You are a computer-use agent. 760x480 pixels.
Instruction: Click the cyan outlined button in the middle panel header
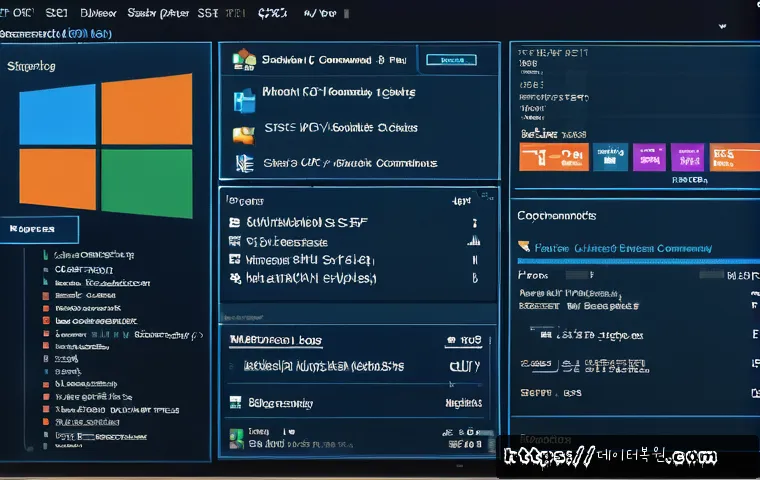coord(451,60)
